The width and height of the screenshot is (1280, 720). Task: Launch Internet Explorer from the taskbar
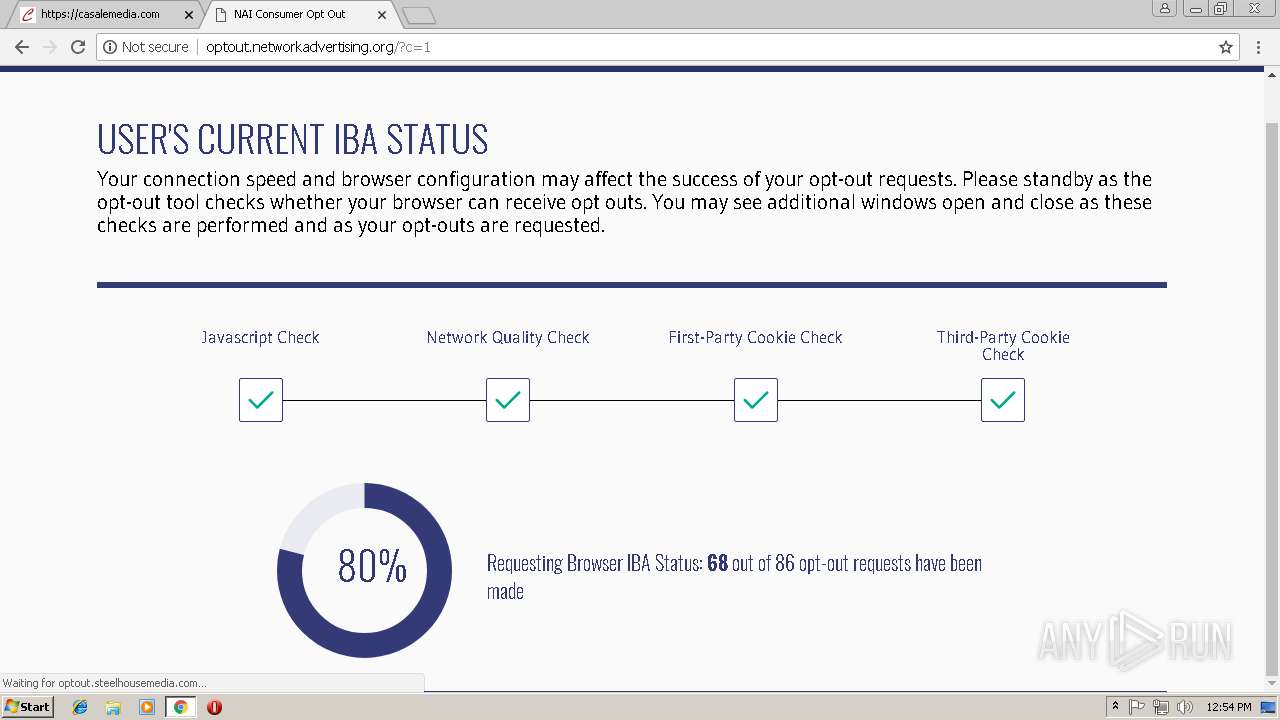(80, 707)
